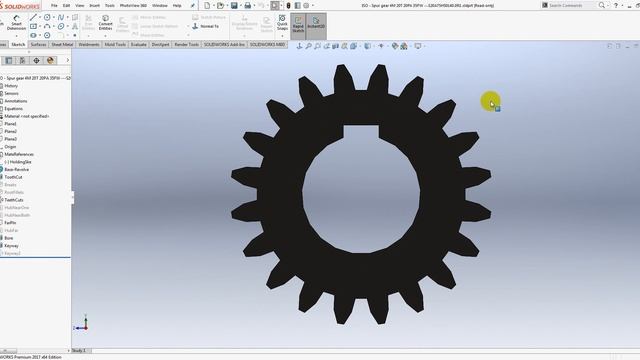The height and width of the screenshot is (360, 640).
Task: Click the Edit Appearance icon
Action: pos(395,46)
